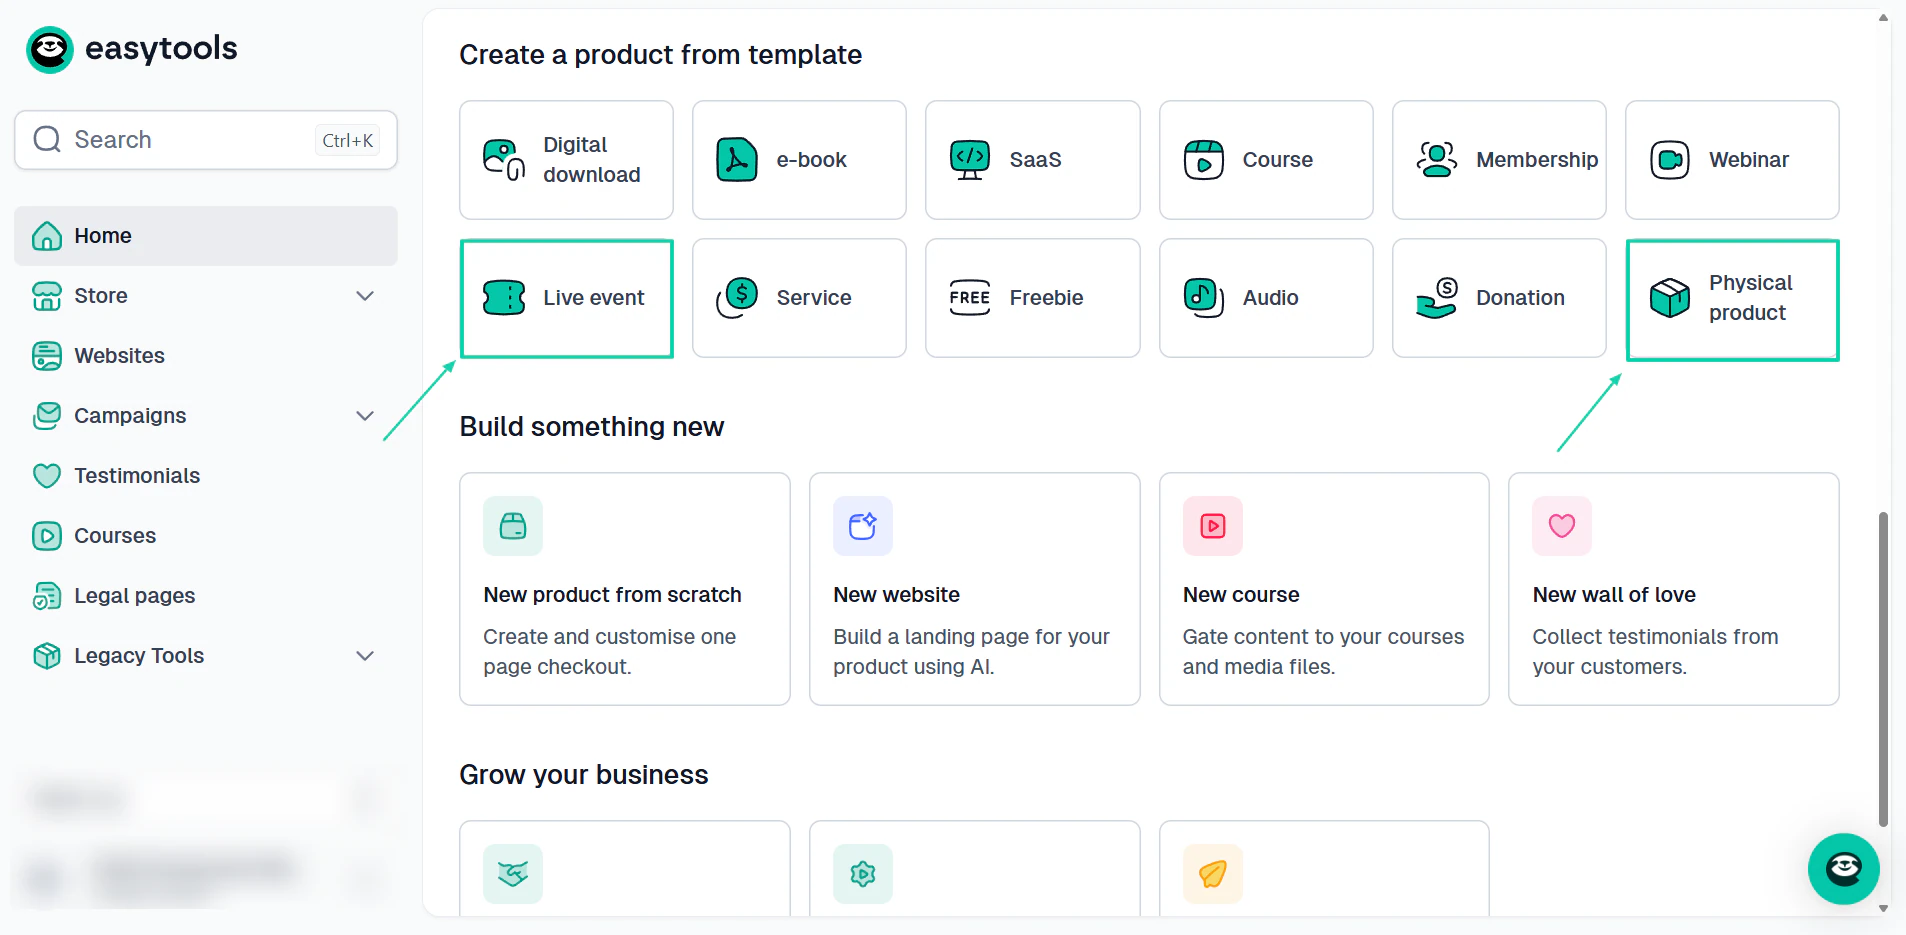Click the Physical product box icon
Screen dimensions: 1906x935
point(1670,298)
